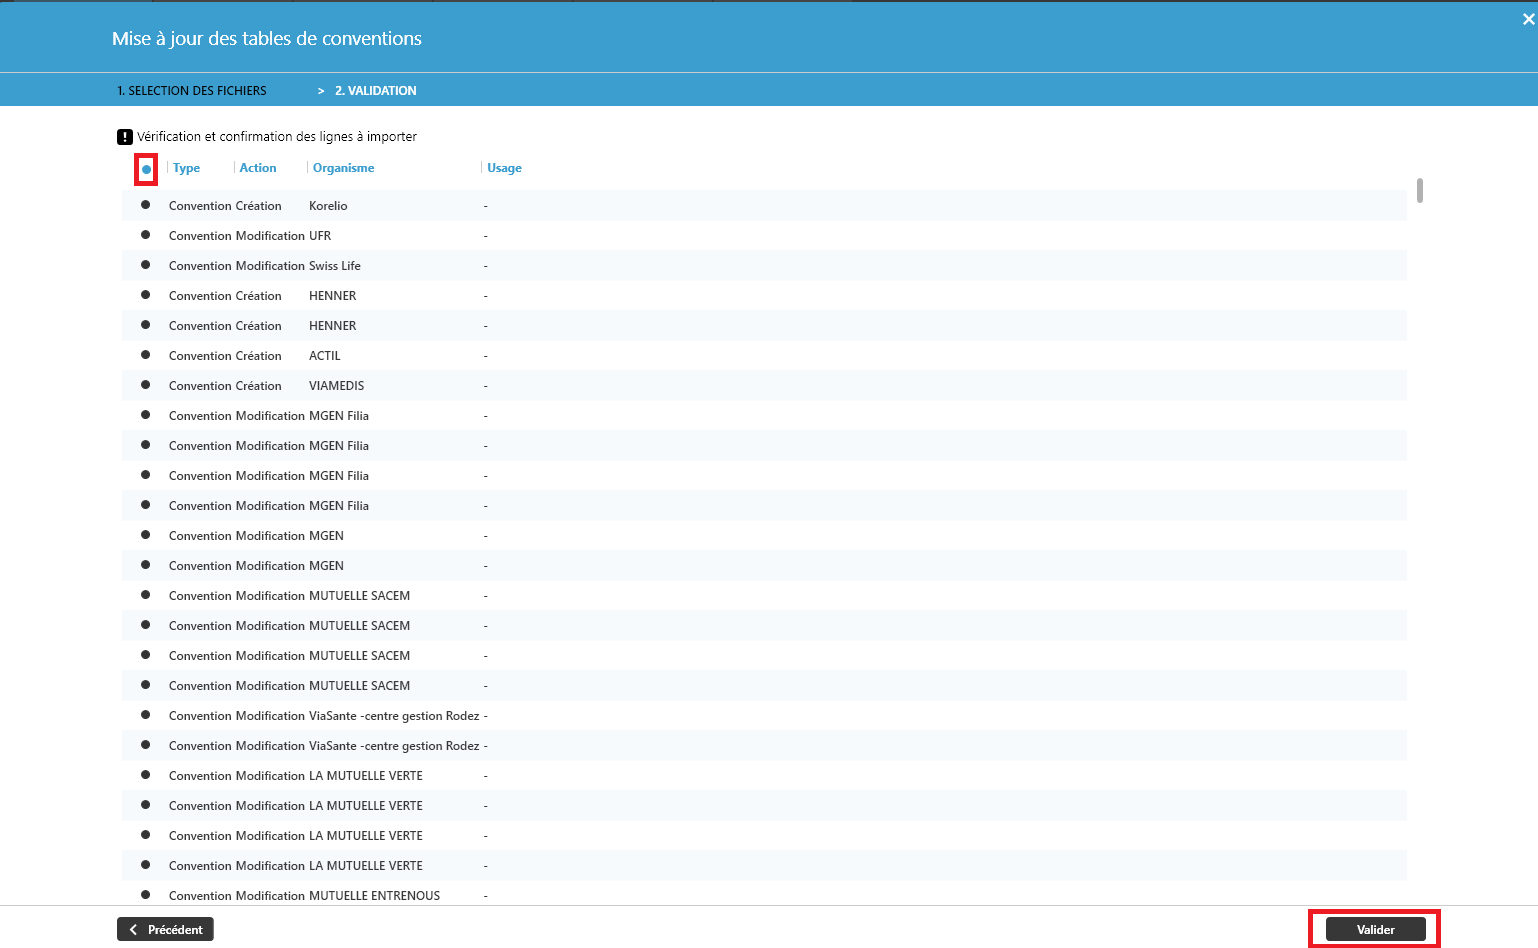1538x948 pixels.
Task: Toggle the select-all dot in table header
Action: [146, 169]
